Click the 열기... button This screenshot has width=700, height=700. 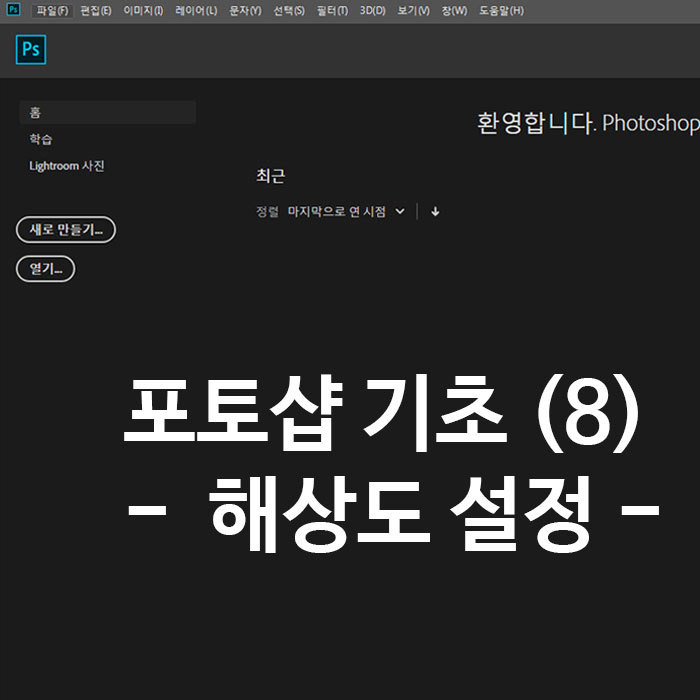[46, 269]
